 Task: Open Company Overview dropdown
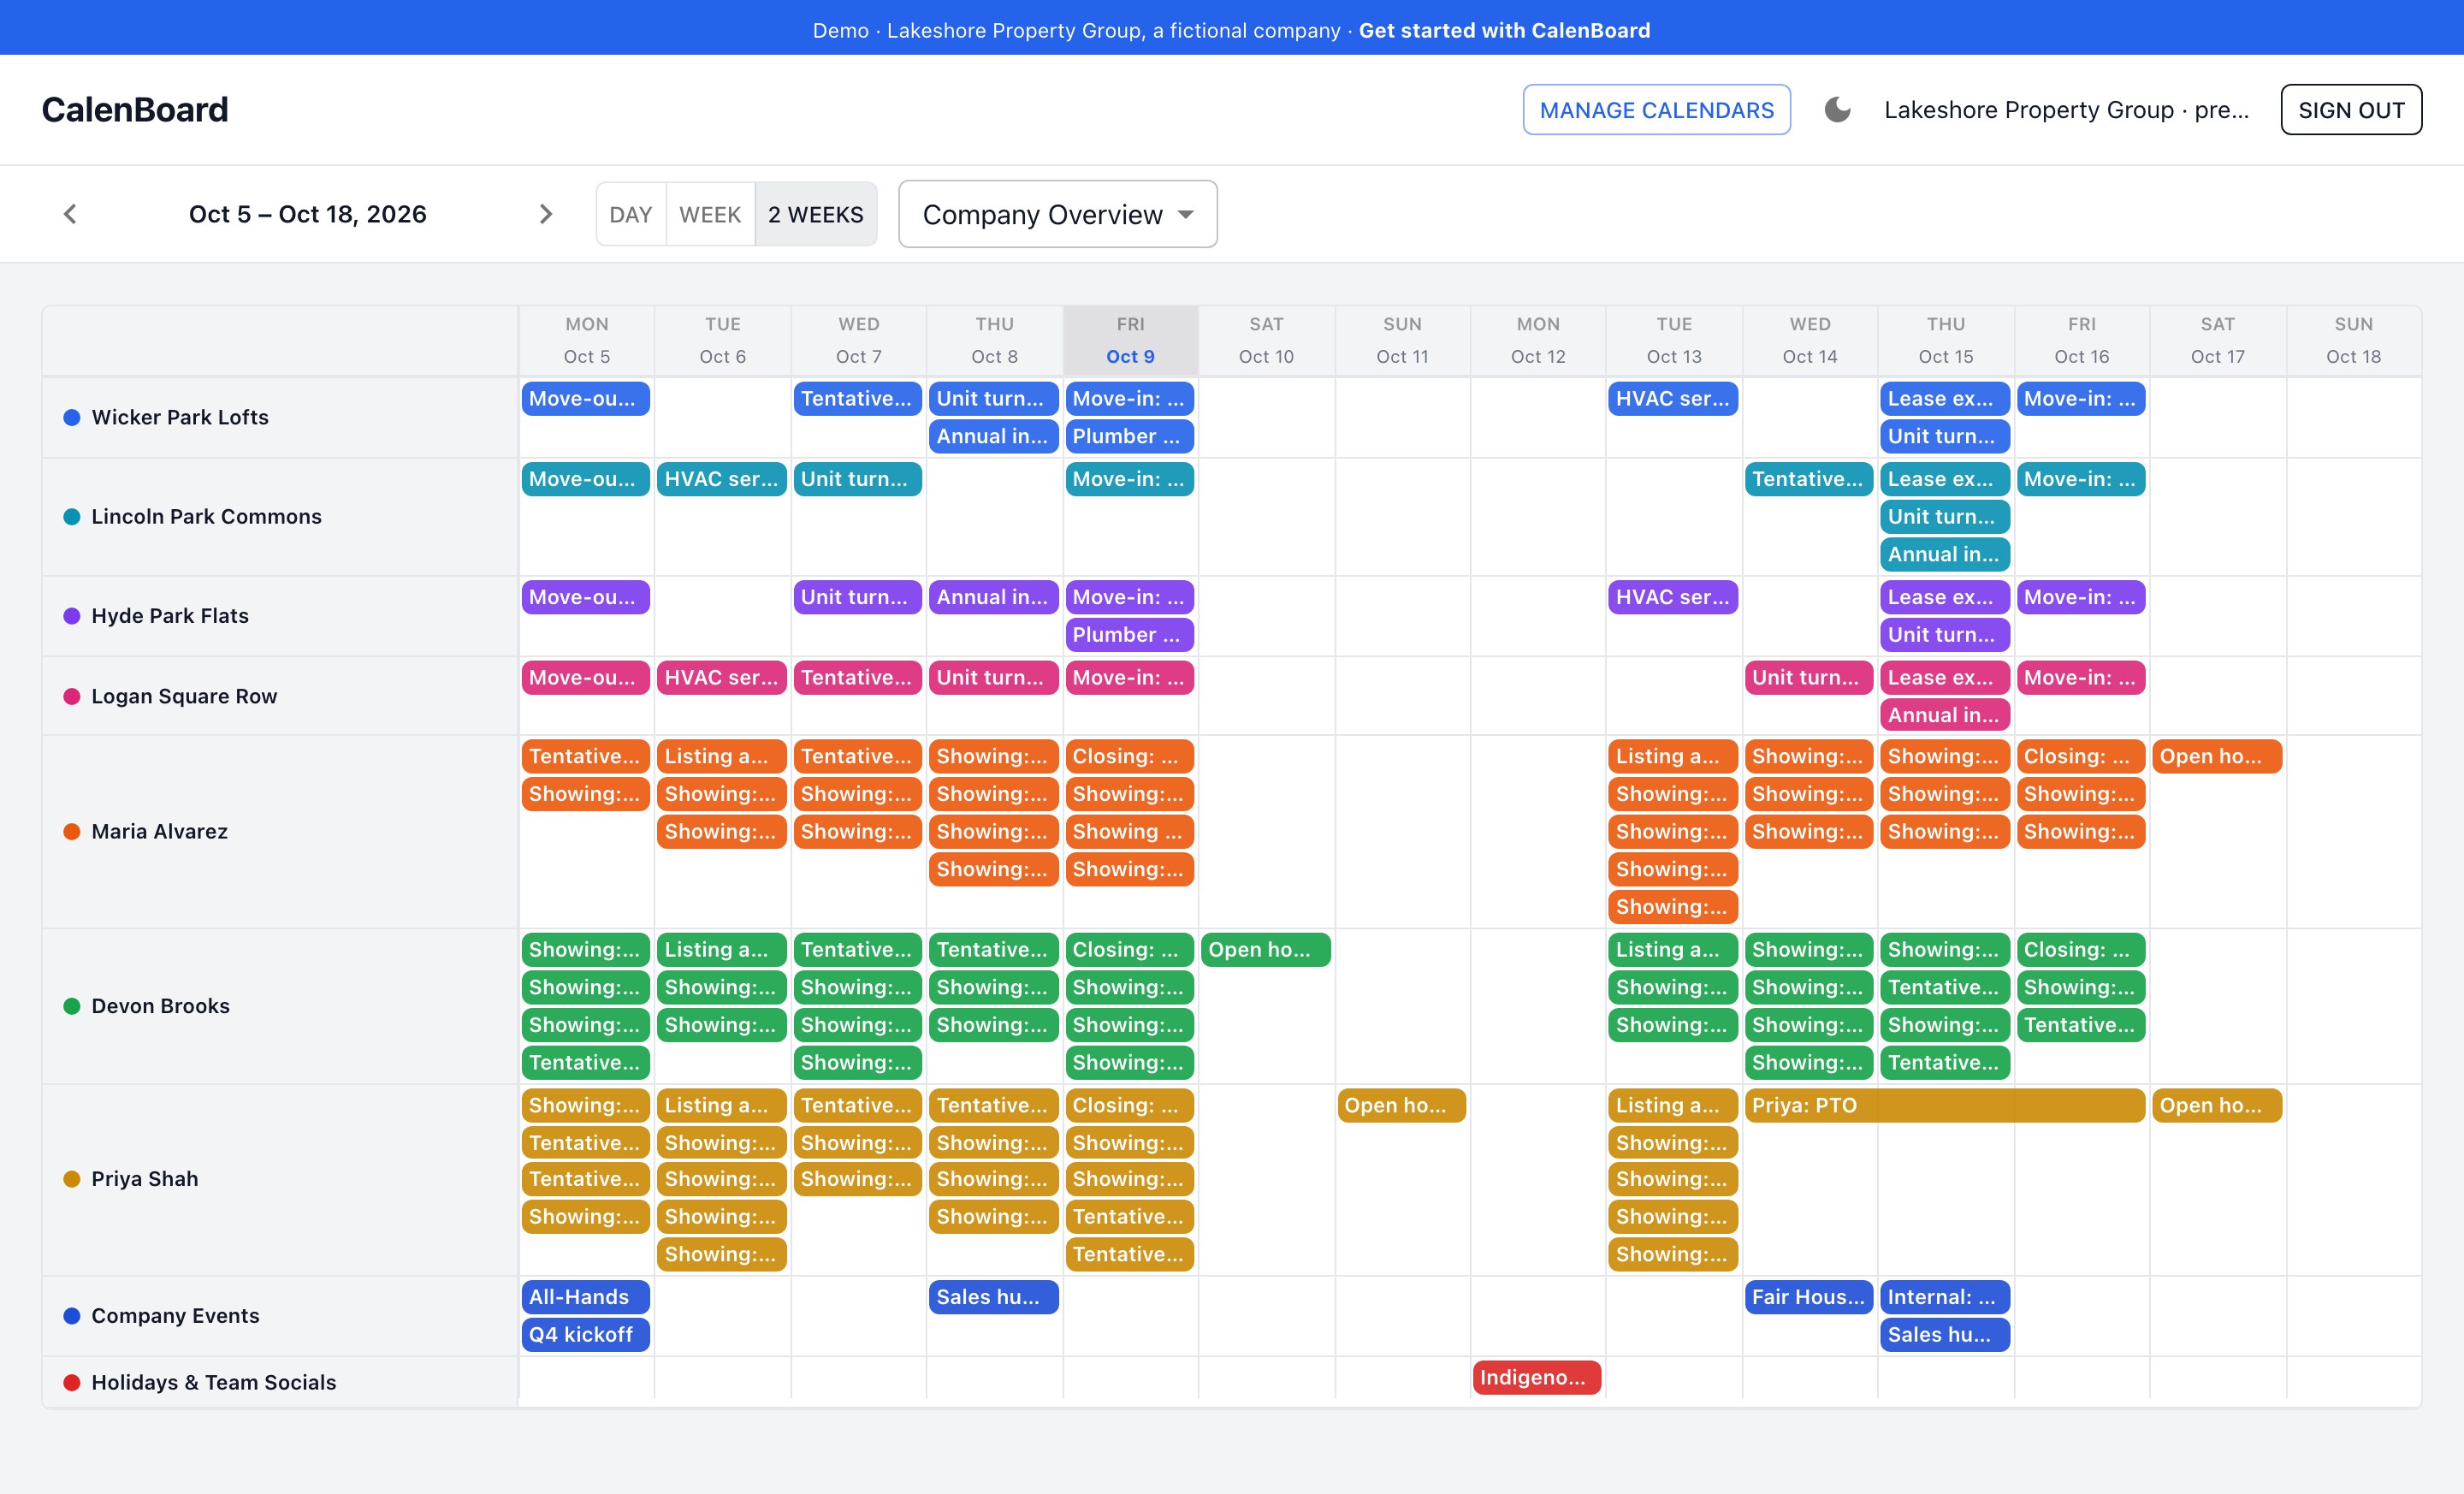(x=1058, y=214)
